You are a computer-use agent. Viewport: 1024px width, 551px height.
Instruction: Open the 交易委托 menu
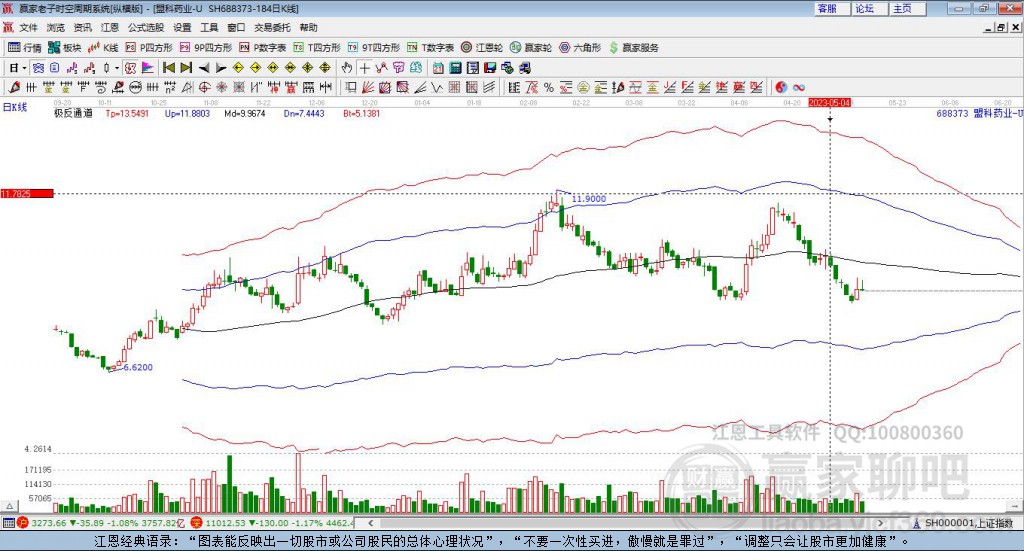tap(272, 27)
